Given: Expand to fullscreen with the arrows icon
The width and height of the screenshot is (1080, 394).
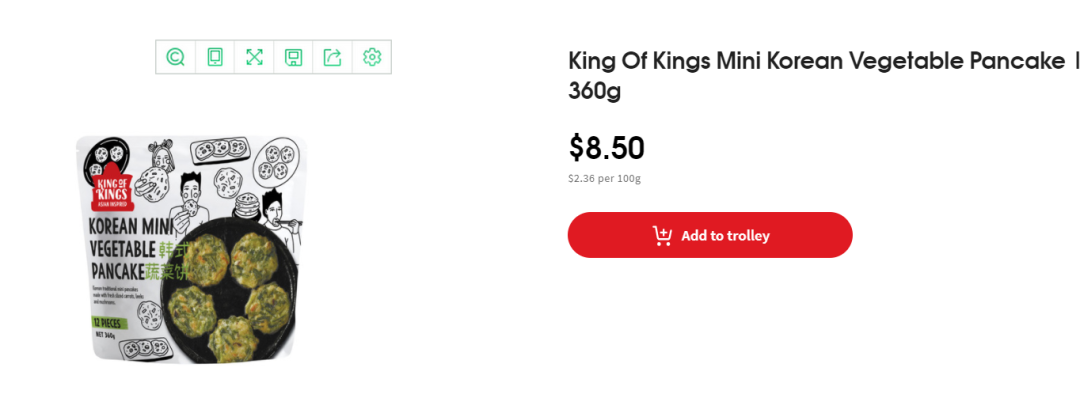Looking at the screenshot, I should 254,57.
